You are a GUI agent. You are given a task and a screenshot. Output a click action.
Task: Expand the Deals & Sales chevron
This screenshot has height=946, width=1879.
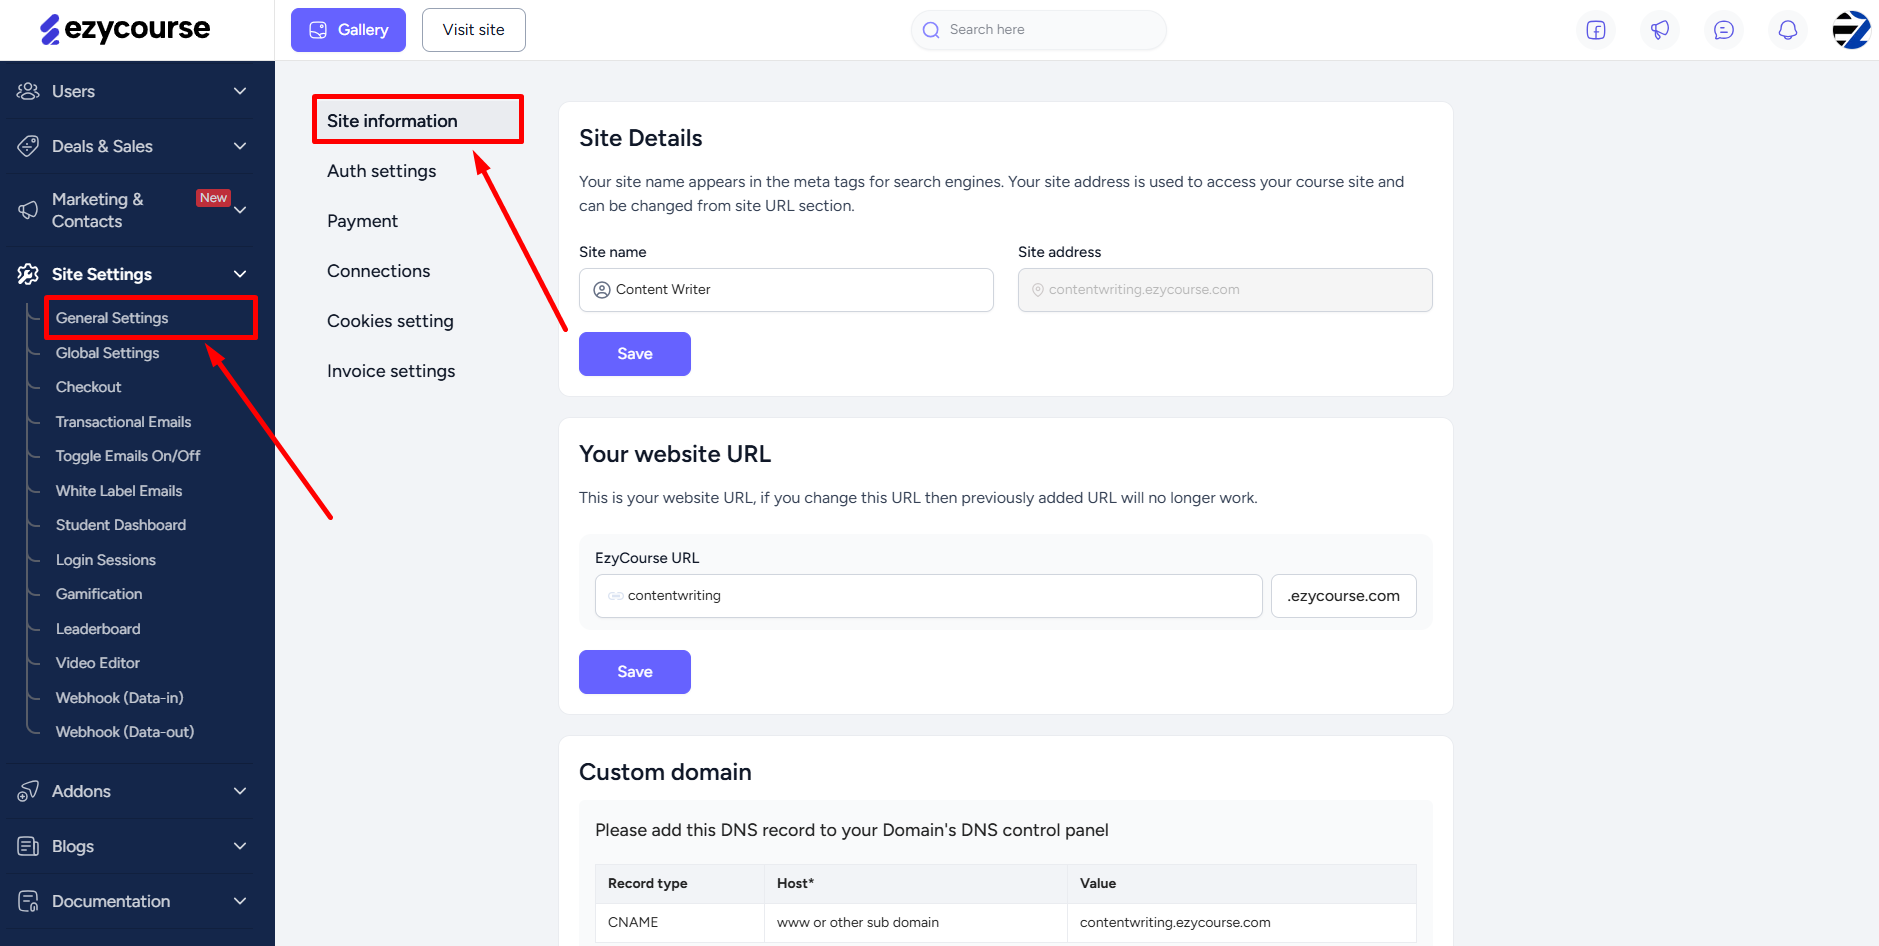(240, 146)
